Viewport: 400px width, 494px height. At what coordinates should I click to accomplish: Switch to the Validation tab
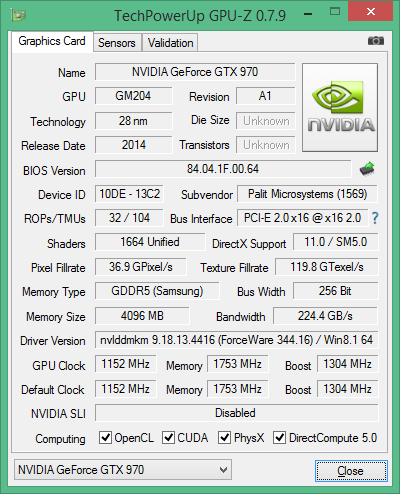point(170,43)
